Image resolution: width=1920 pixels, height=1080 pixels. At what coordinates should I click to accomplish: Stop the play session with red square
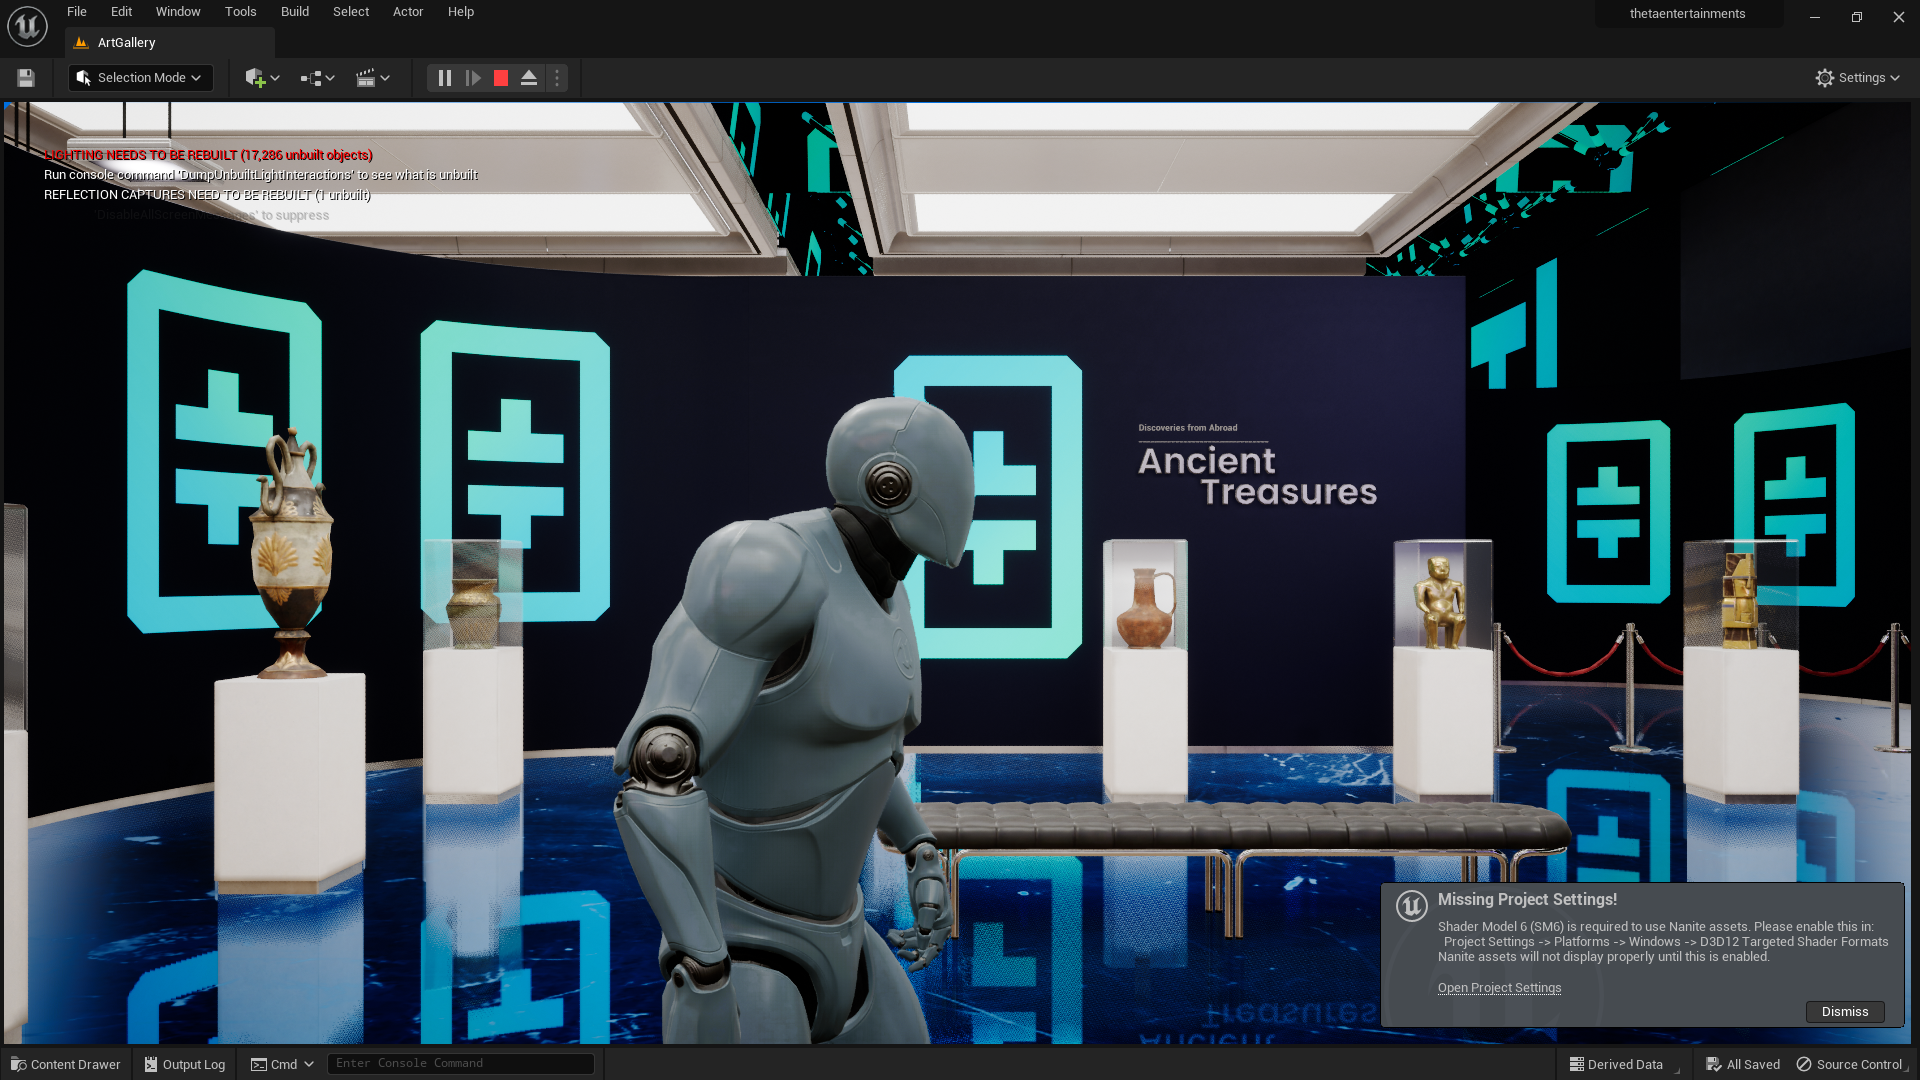[501, 78]
